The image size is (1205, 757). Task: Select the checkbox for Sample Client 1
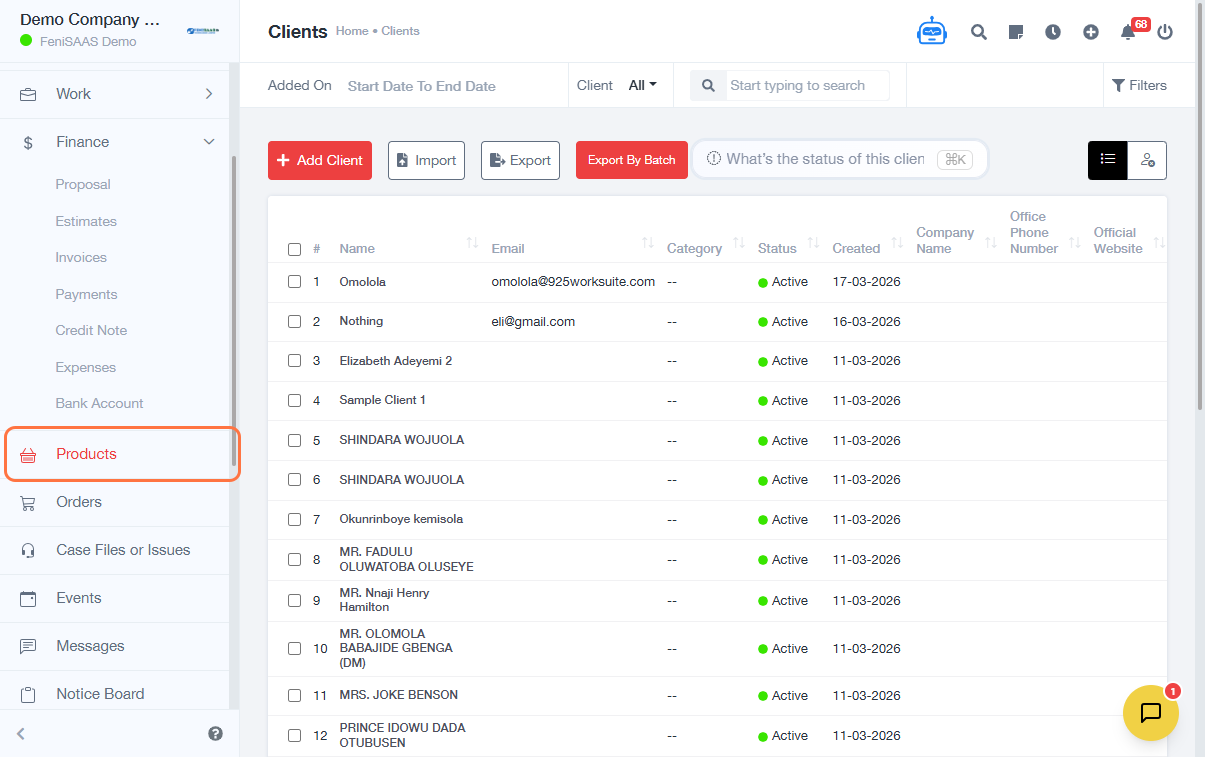[x=294, y=400]
